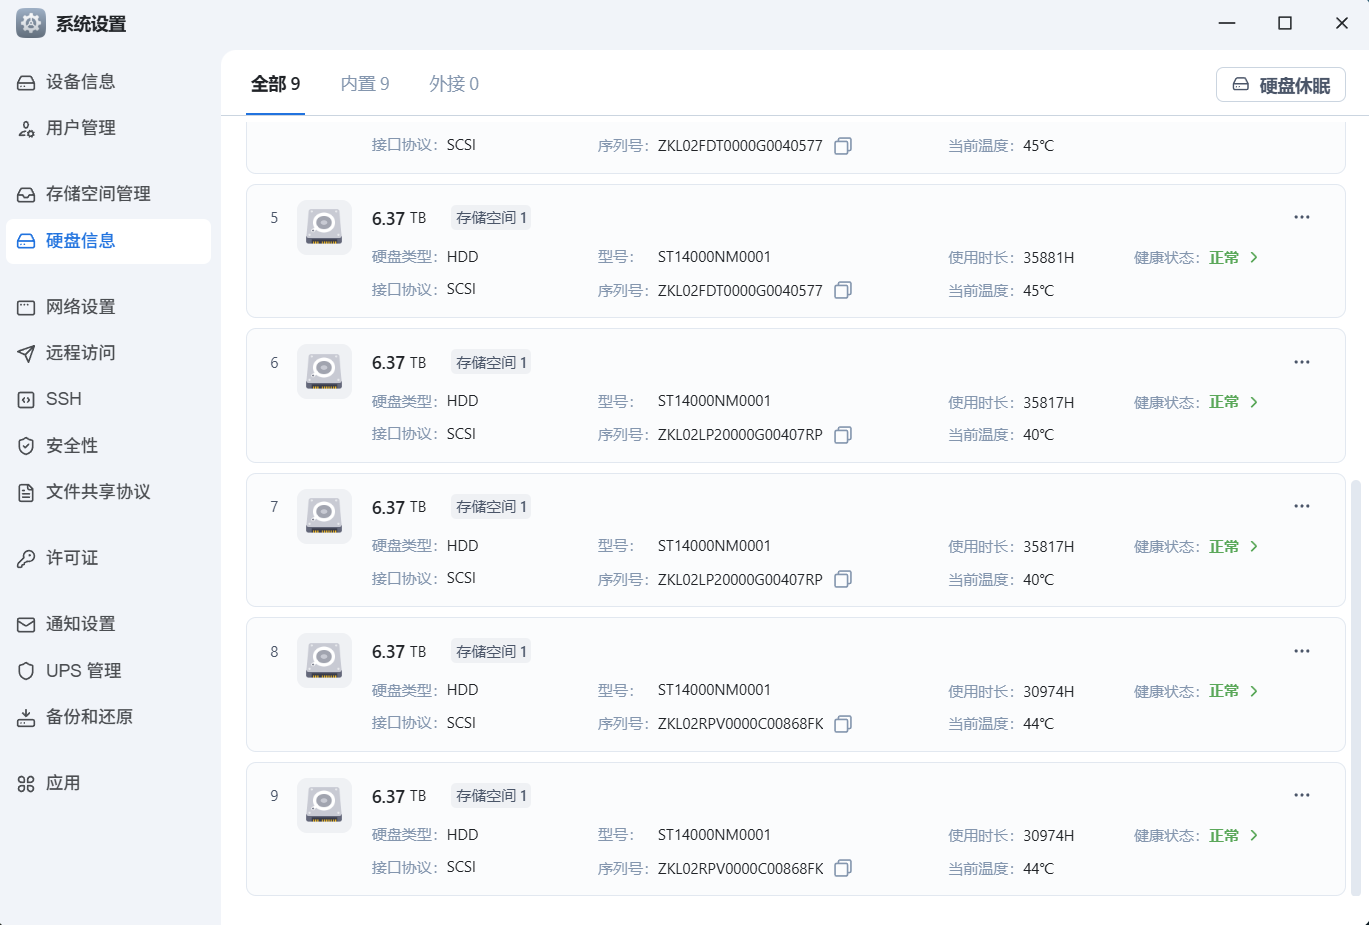Switch to the 内置 9 tab
Screen dimensions: 1369x925
365,84
